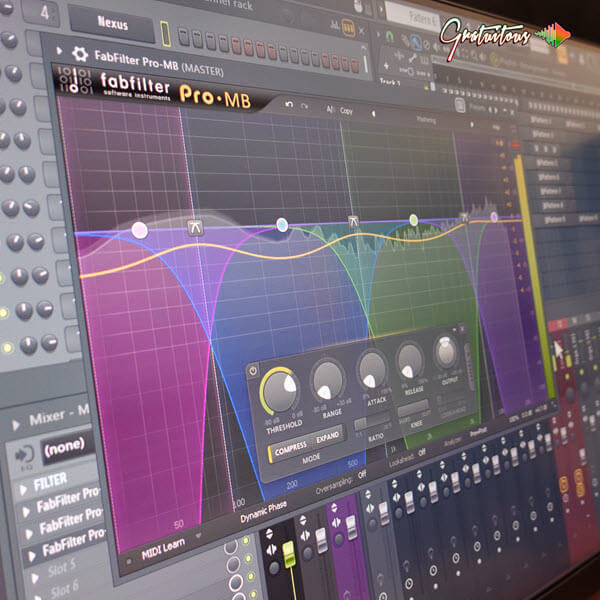Open the gear plugin options icon

click(x=80, y=54)
